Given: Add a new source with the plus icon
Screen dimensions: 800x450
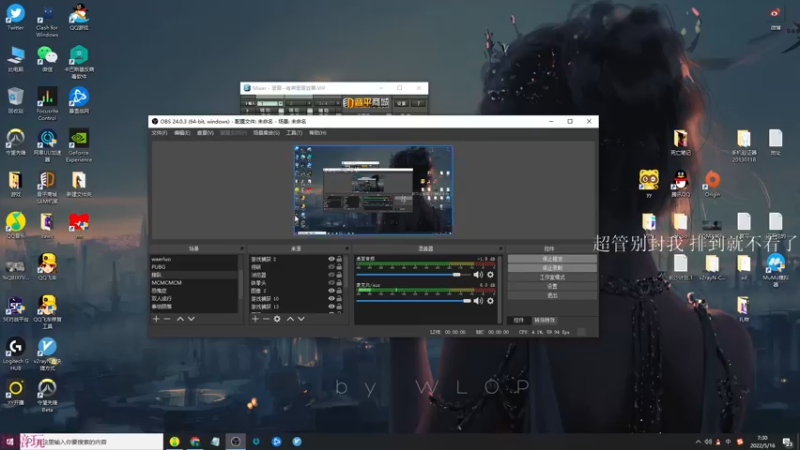Looking at the screenshot, I should coord(255,319).
